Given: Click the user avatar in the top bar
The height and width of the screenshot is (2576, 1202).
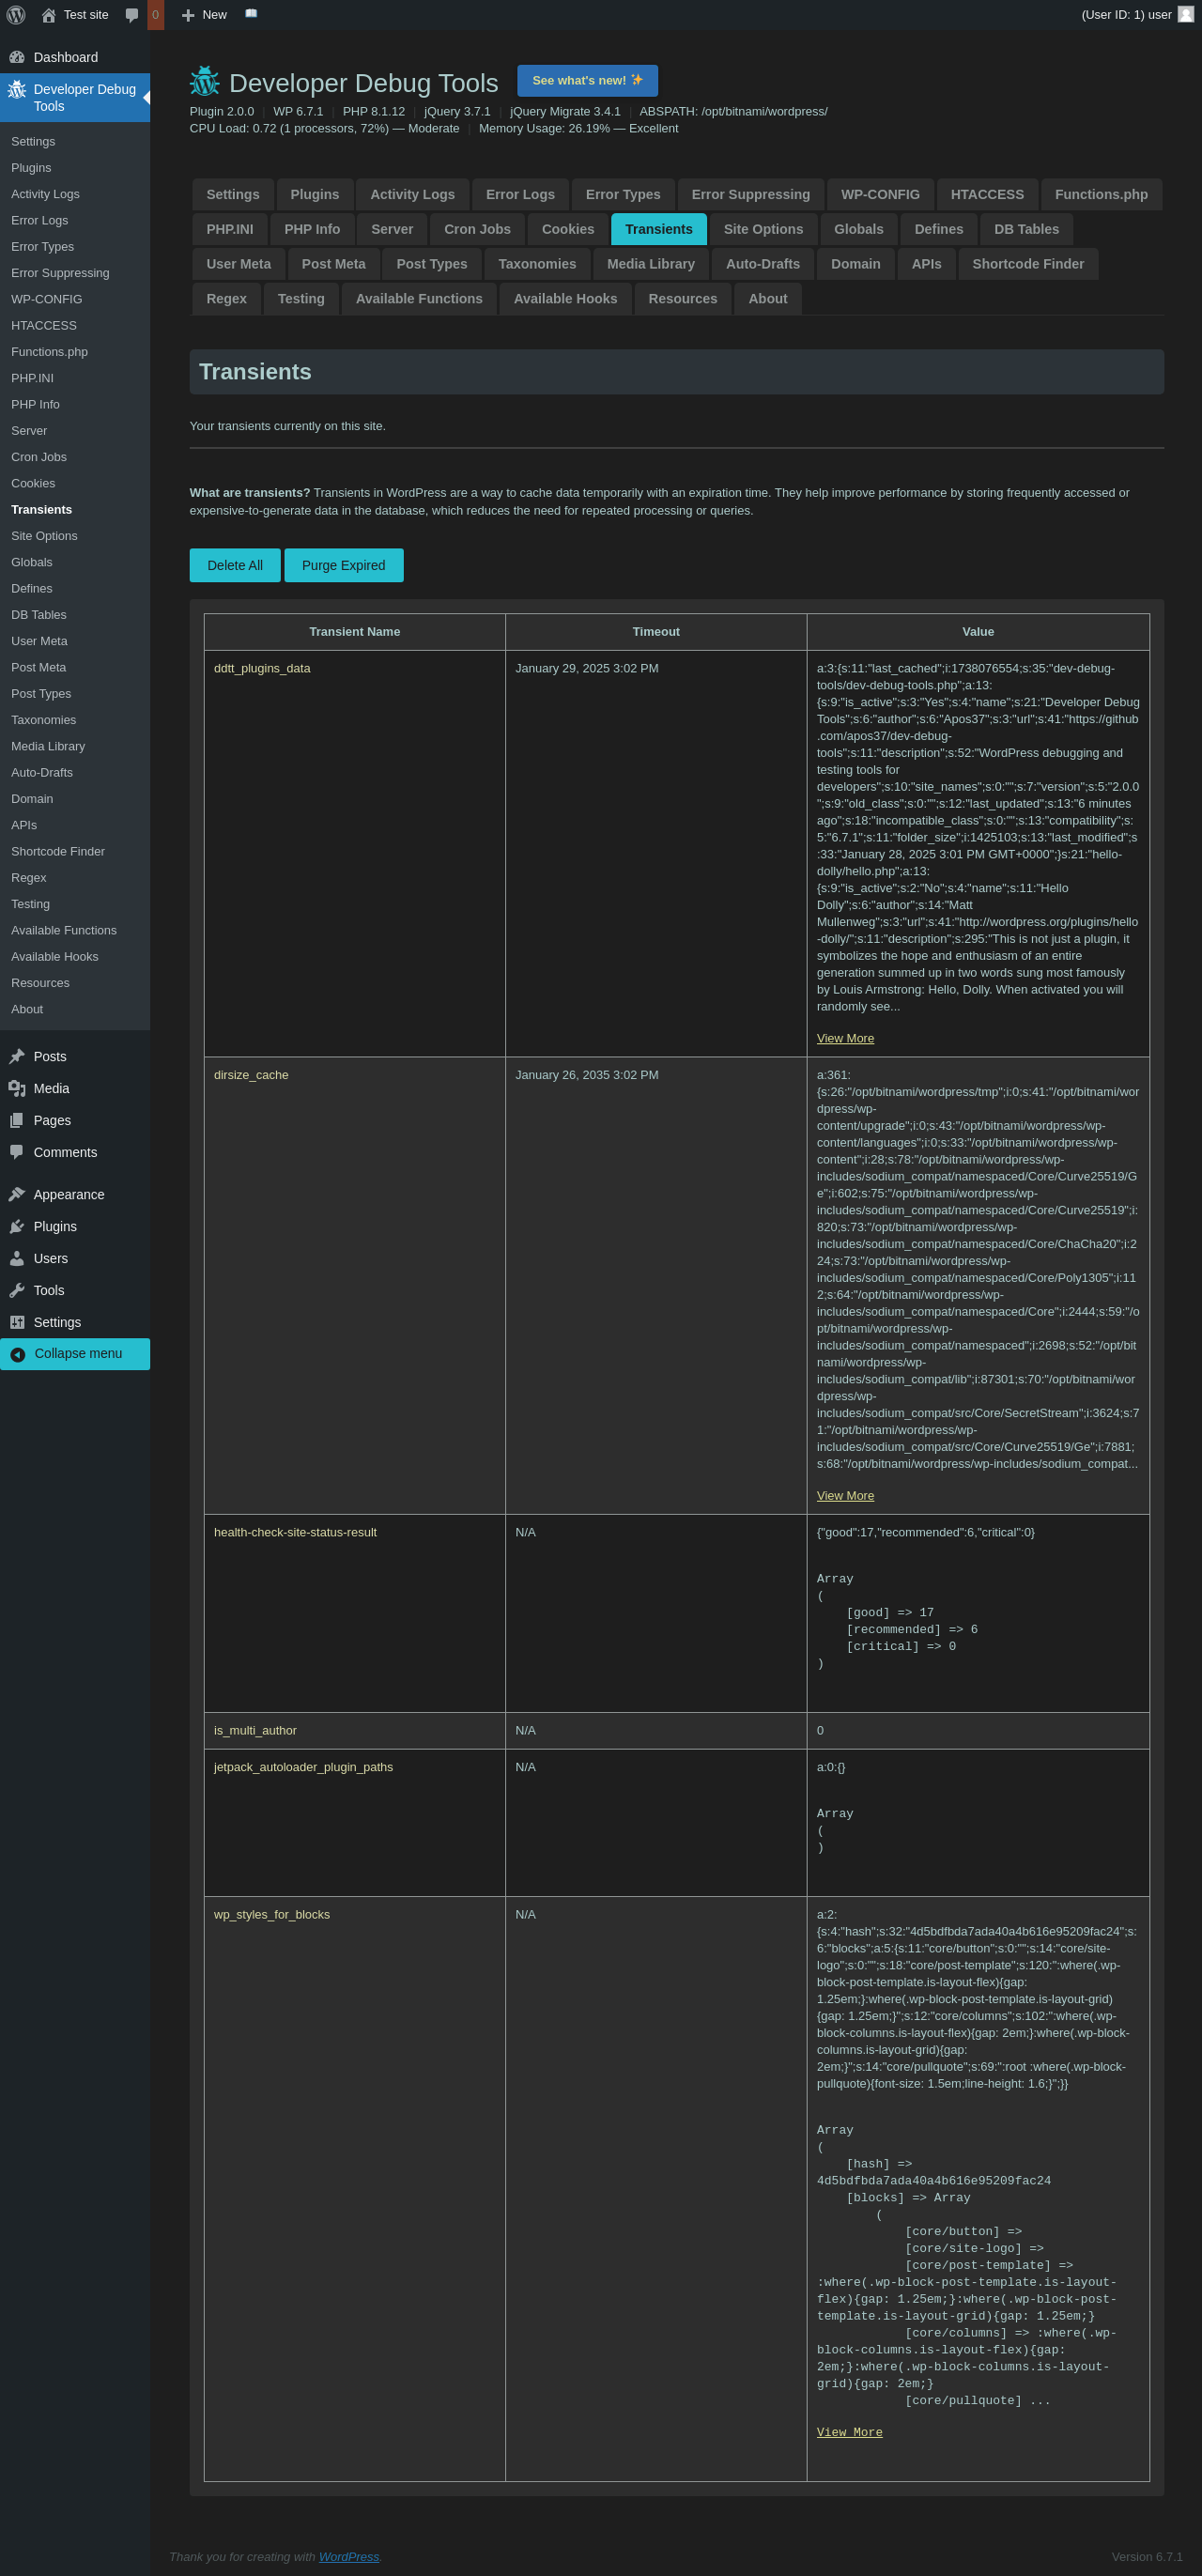Looking at the screenshot, I should pyautogui.click(x=1185, y=15).
